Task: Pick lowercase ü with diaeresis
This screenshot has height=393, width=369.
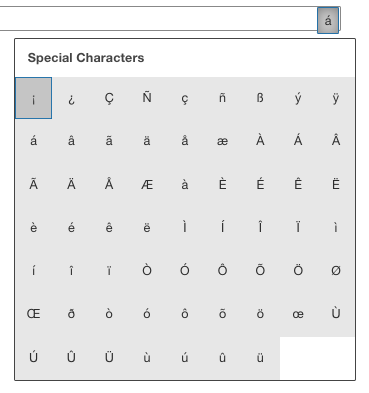Action: [260, 358]
